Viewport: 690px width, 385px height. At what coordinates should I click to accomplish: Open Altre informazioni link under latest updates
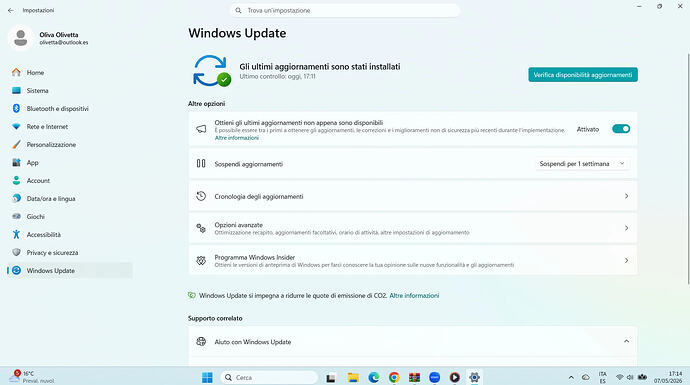[237, 138]
